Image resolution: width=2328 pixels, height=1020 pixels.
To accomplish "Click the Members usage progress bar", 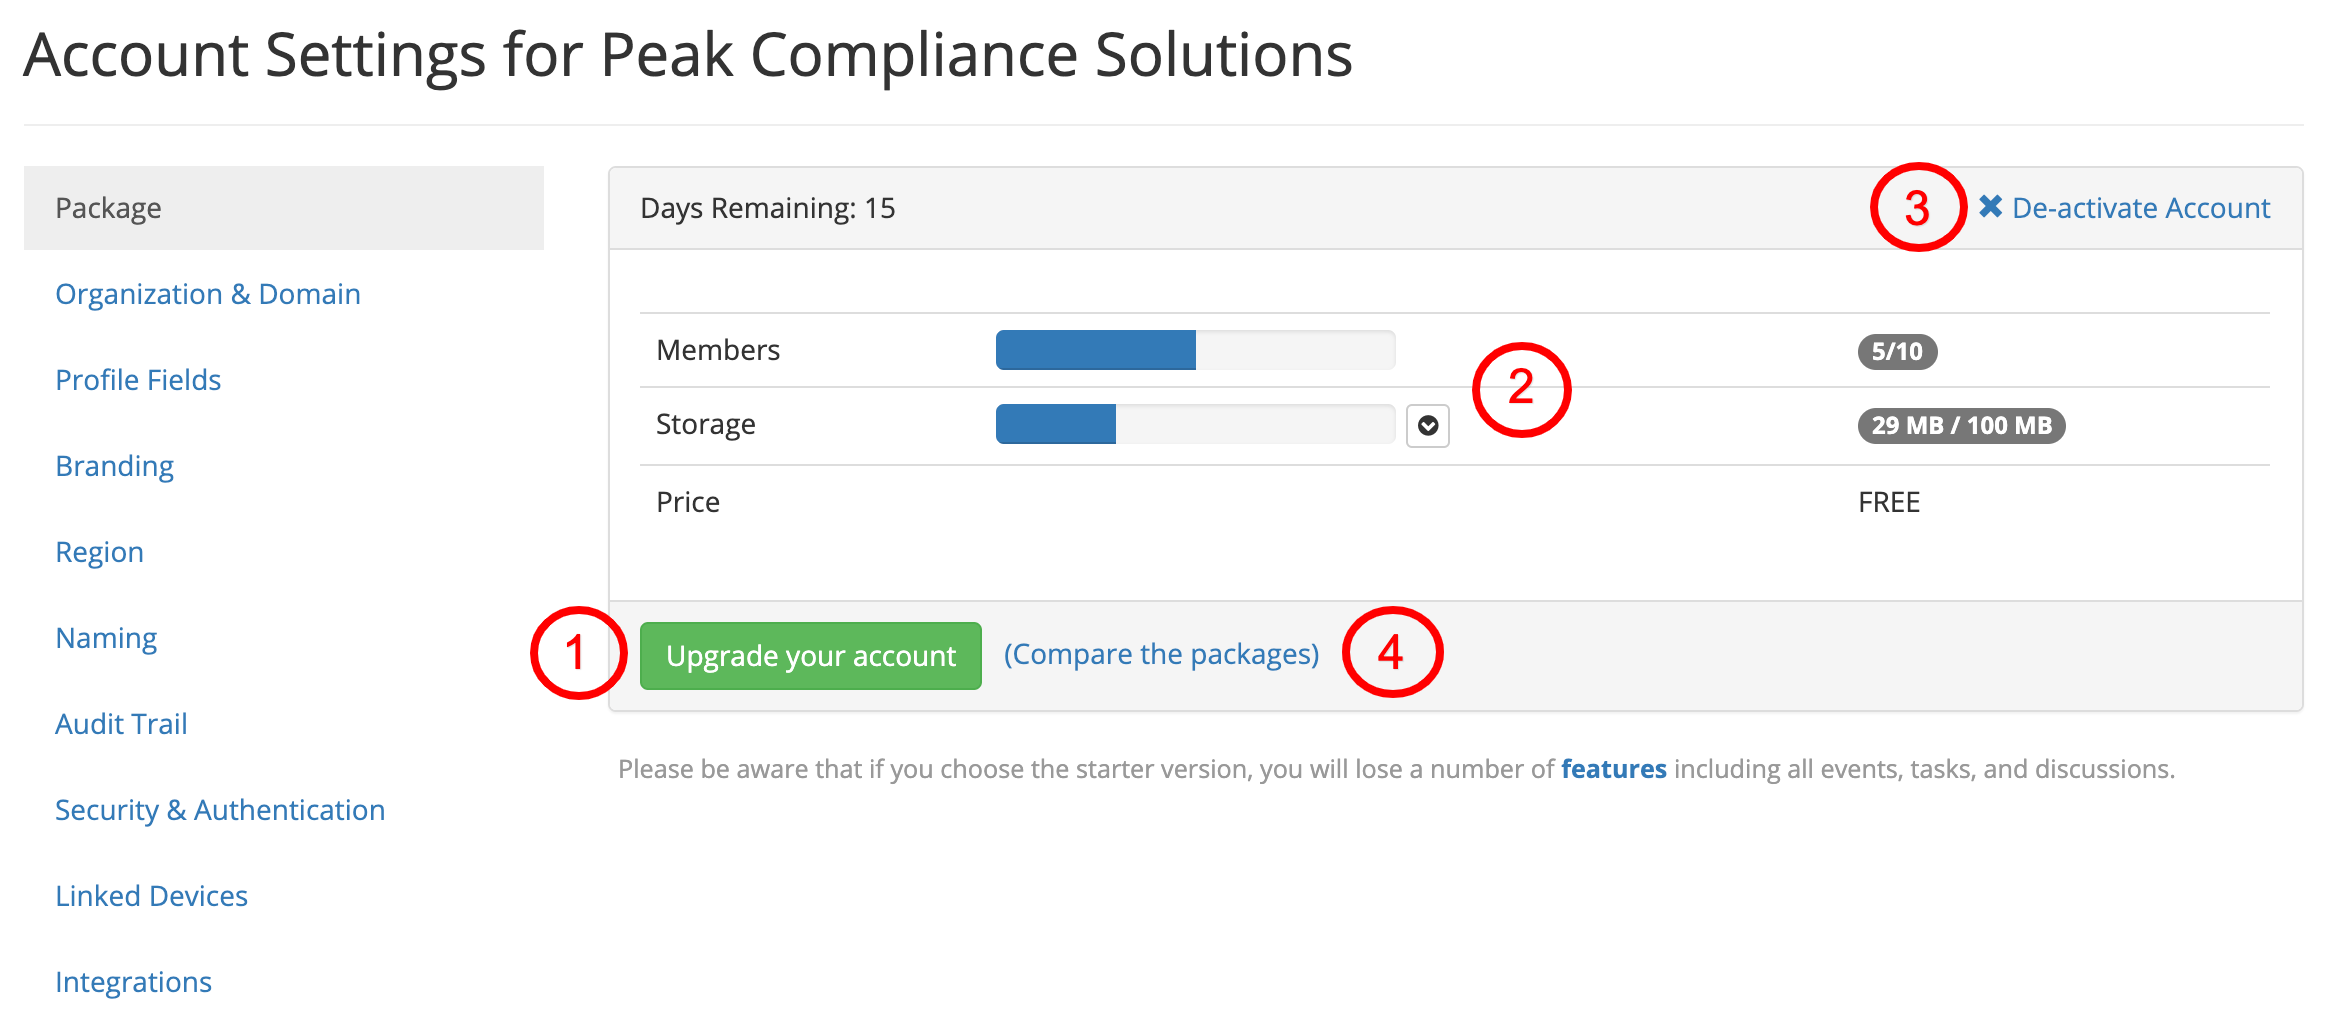I will (1195, 350).
